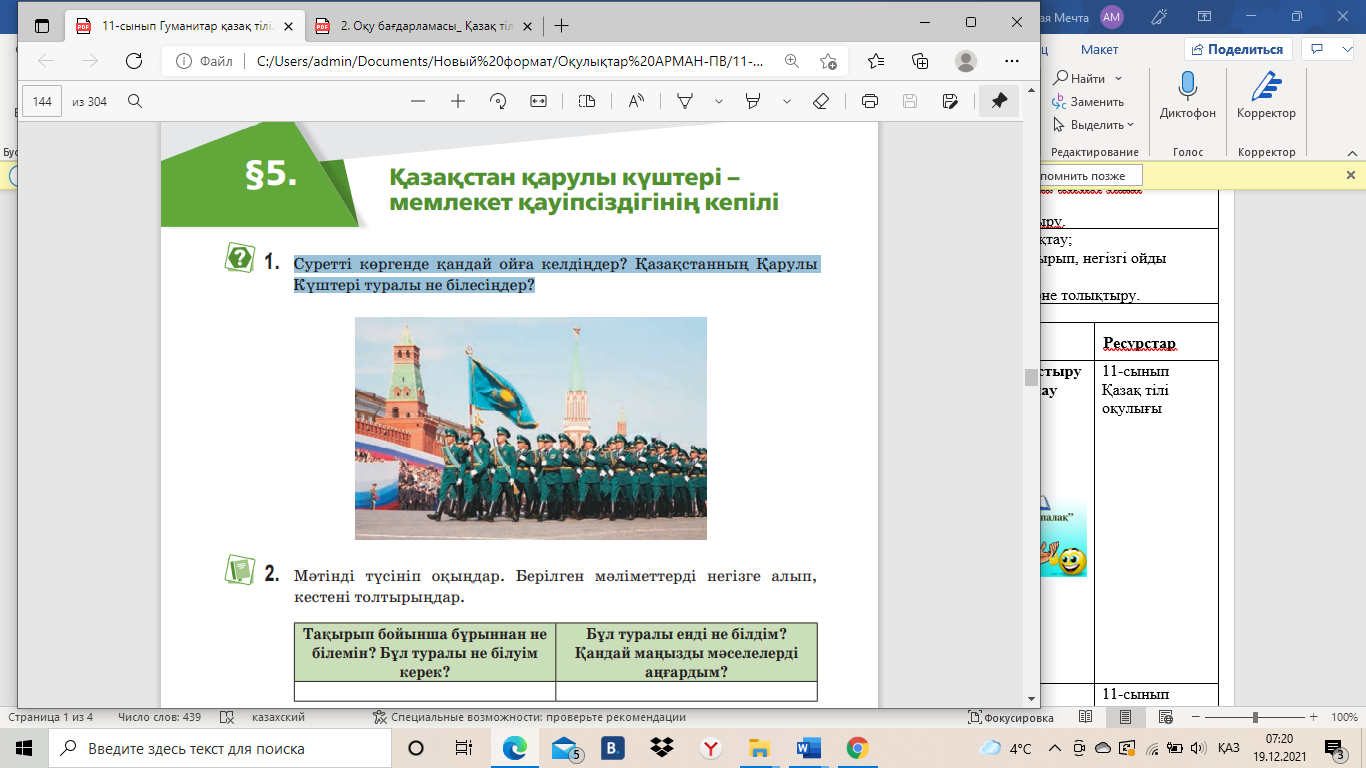The image size is (1366, 768).
Task: Expand the Highlight tool options arrow
Action: click(787, 101)
